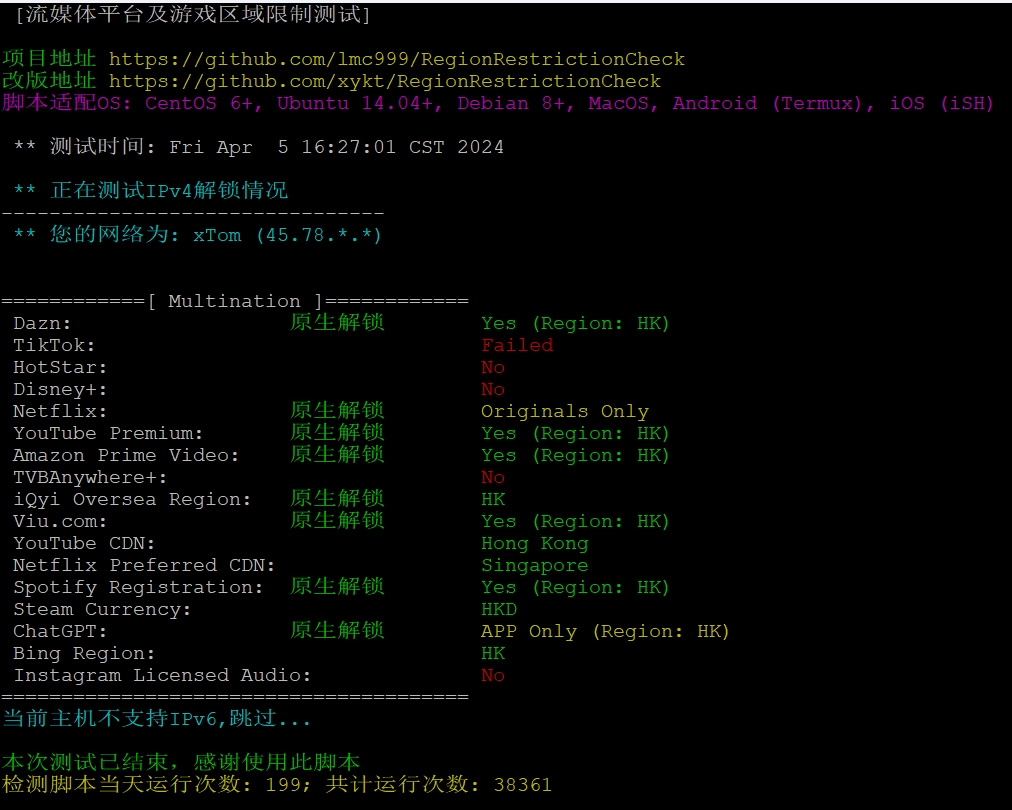Click the Netflix Preferred CDN: label
This screenshot has width=1012, height=810.
tap(144, 565)
